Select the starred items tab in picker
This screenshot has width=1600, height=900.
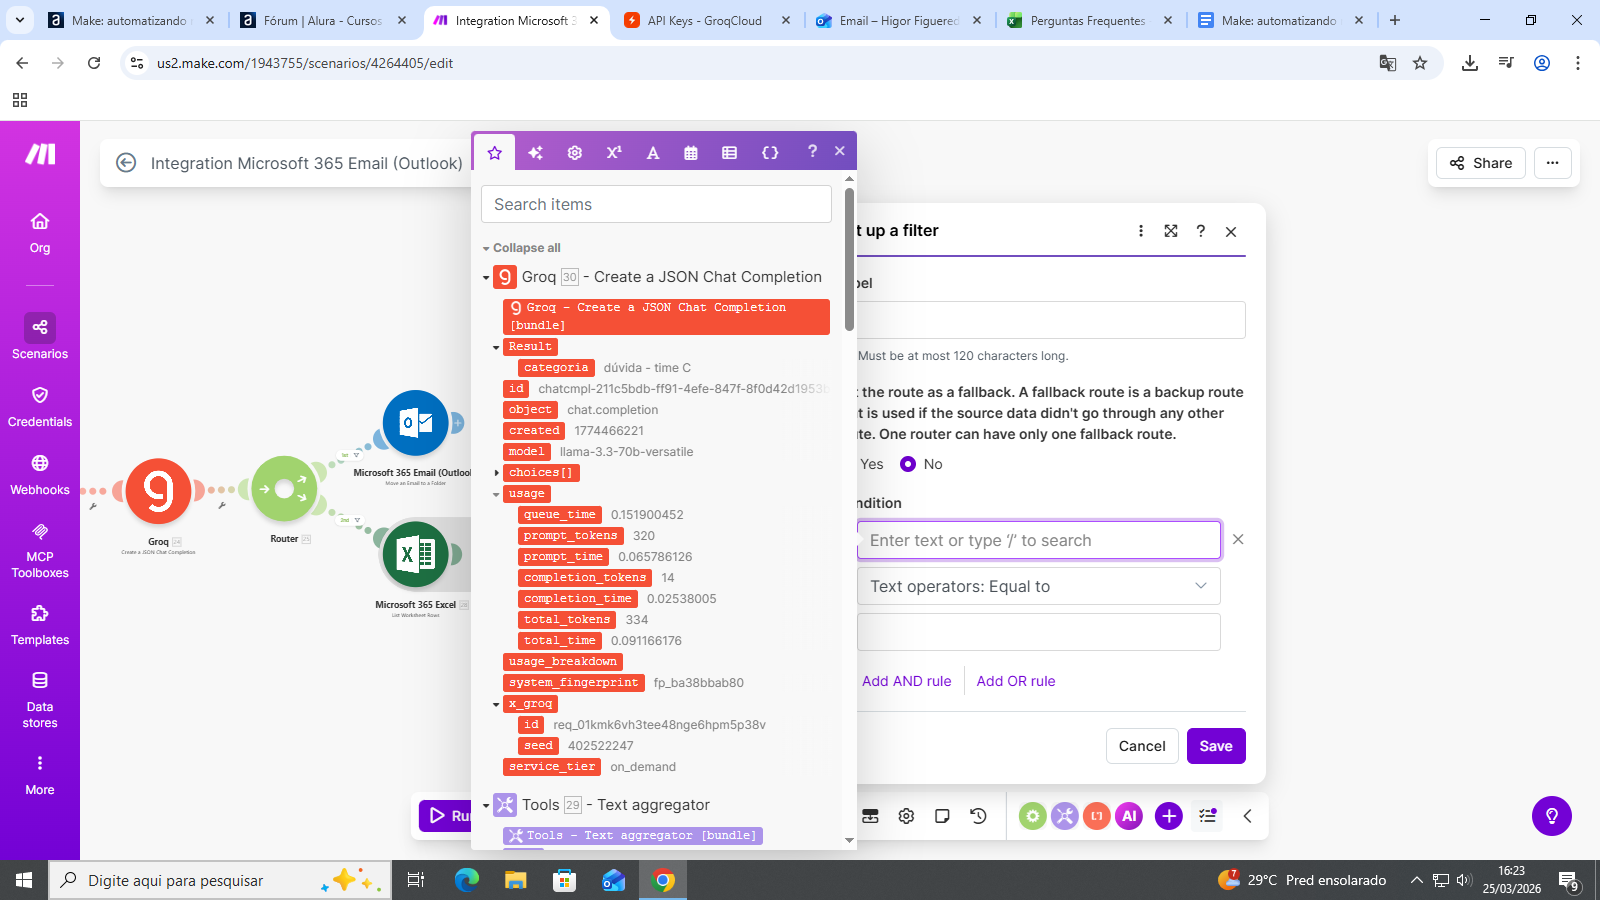[494, 153]
